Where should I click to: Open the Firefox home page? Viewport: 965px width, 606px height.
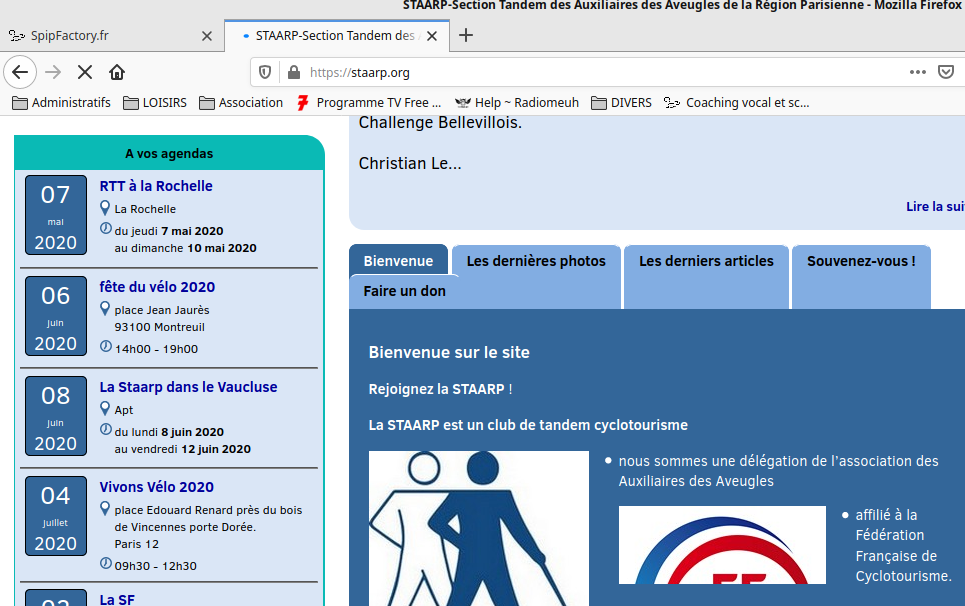(117, 73)
